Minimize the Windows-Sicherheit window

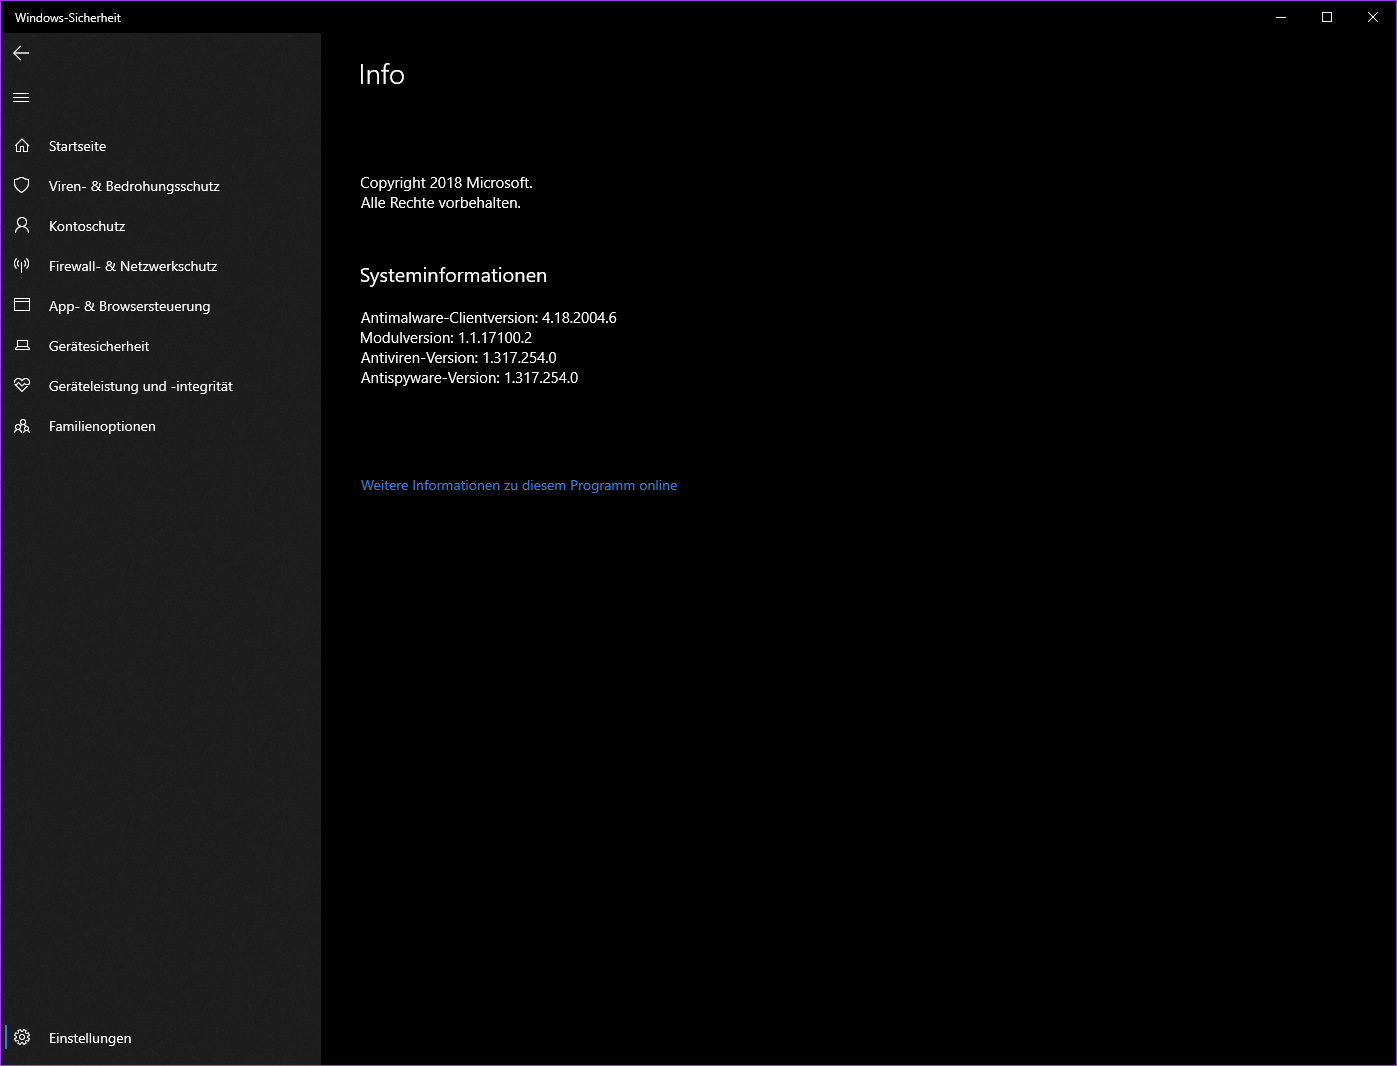pos(1281,17)
